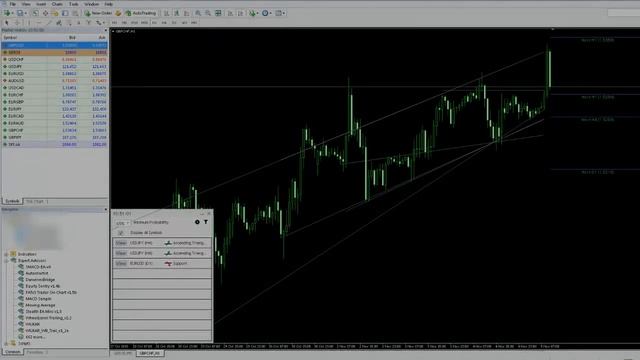The image size is (640, 360).
Task: Toggle the AutoTrading button
Action: point(141,13)
